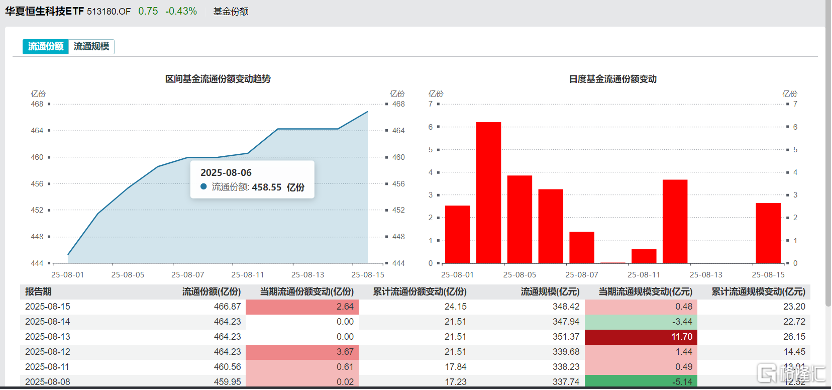This screenshot has height=390, width=832.
Task: Click the 11.70 dark red scale change cell
Action: click(x=641, y=337)
